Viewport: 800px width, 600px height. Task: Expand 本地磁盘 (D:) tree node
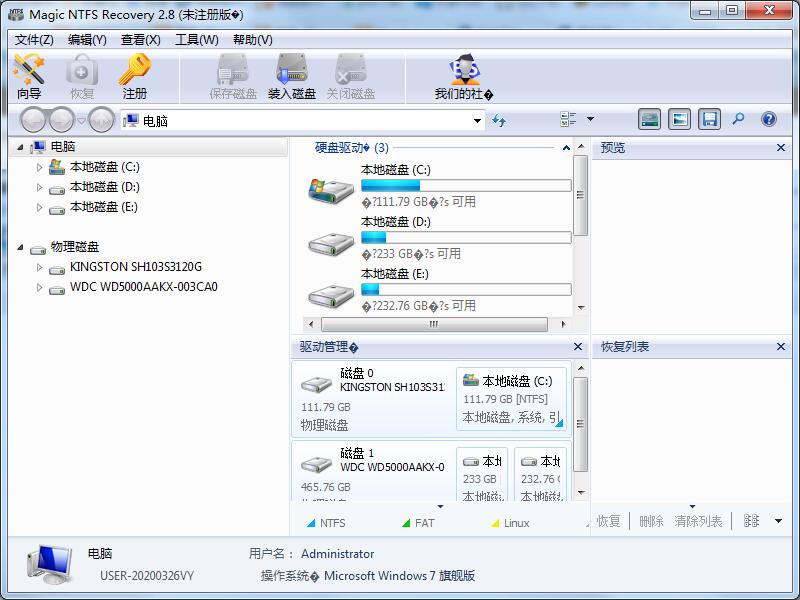click(39, 187)
